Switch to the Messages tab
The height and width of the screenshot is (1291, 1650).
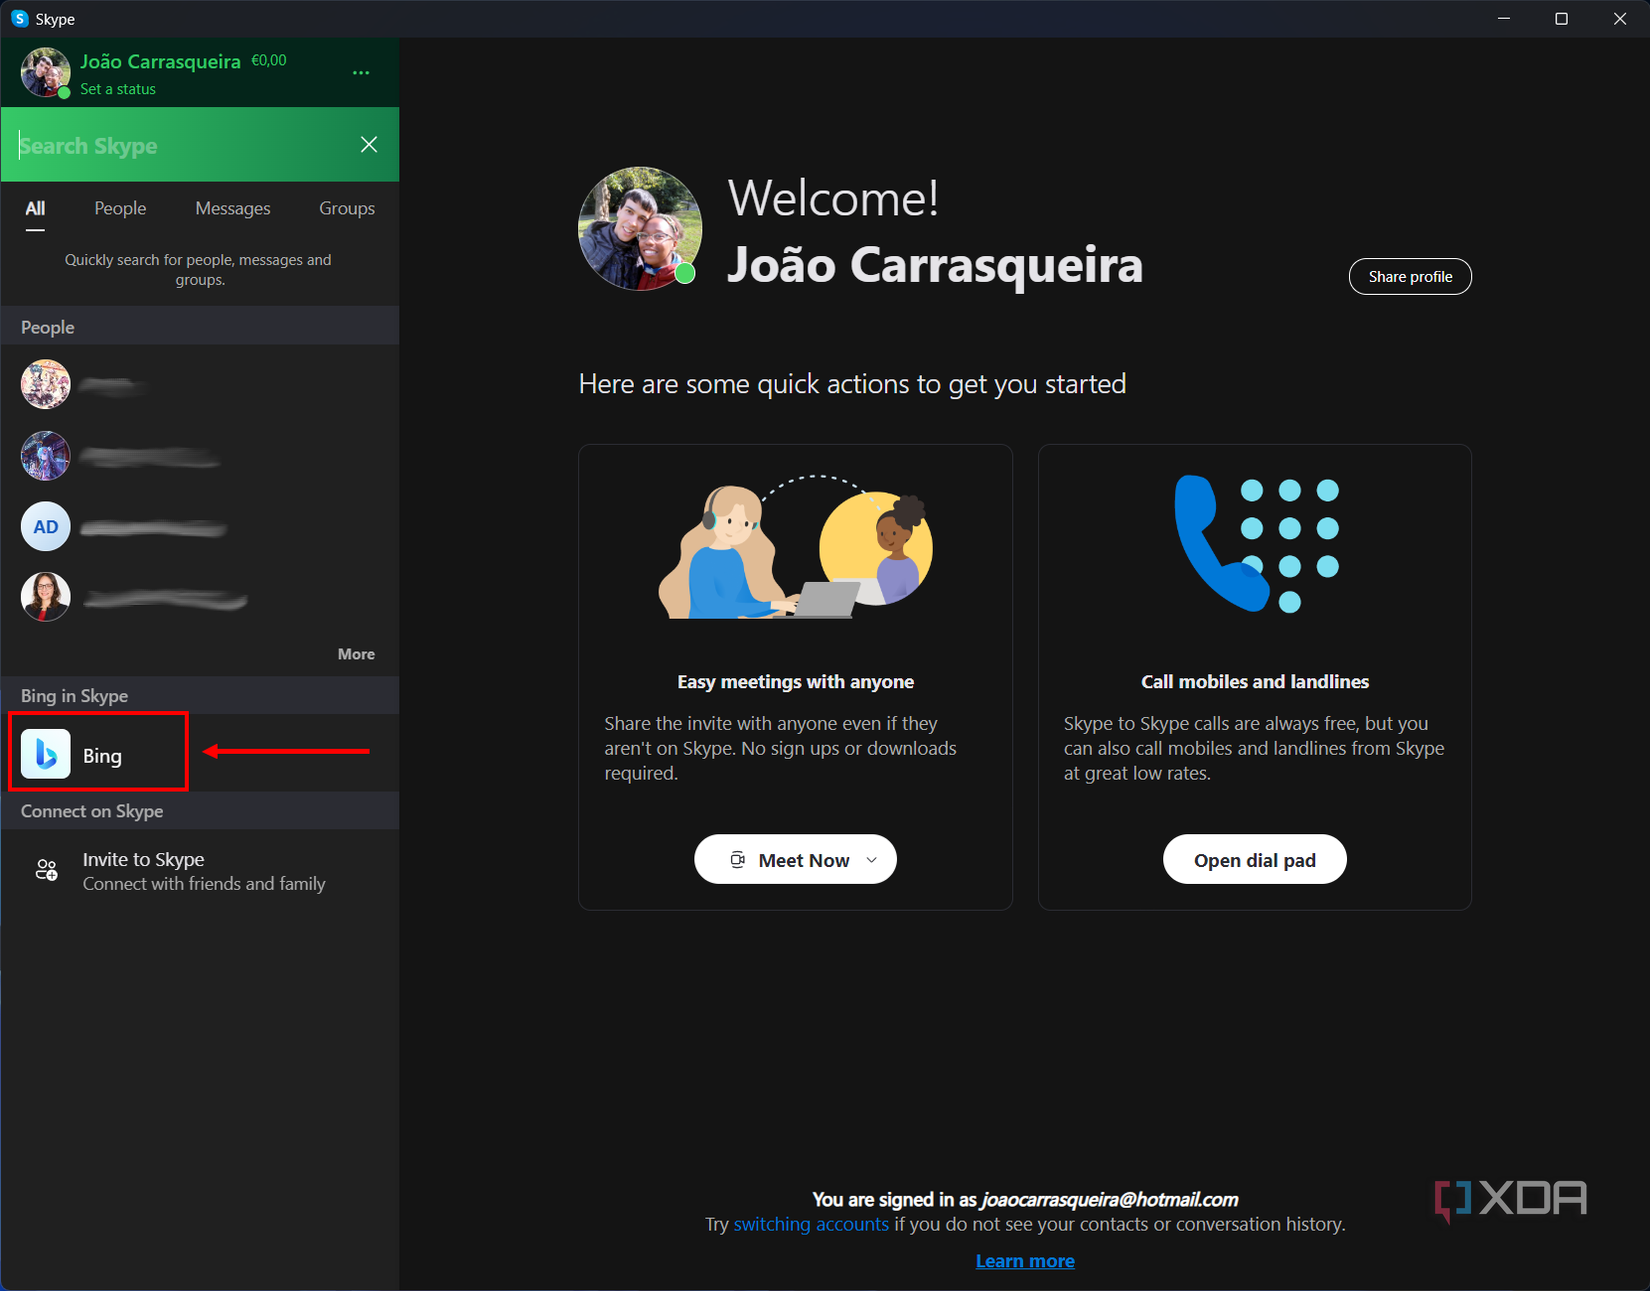coord(233,208)
